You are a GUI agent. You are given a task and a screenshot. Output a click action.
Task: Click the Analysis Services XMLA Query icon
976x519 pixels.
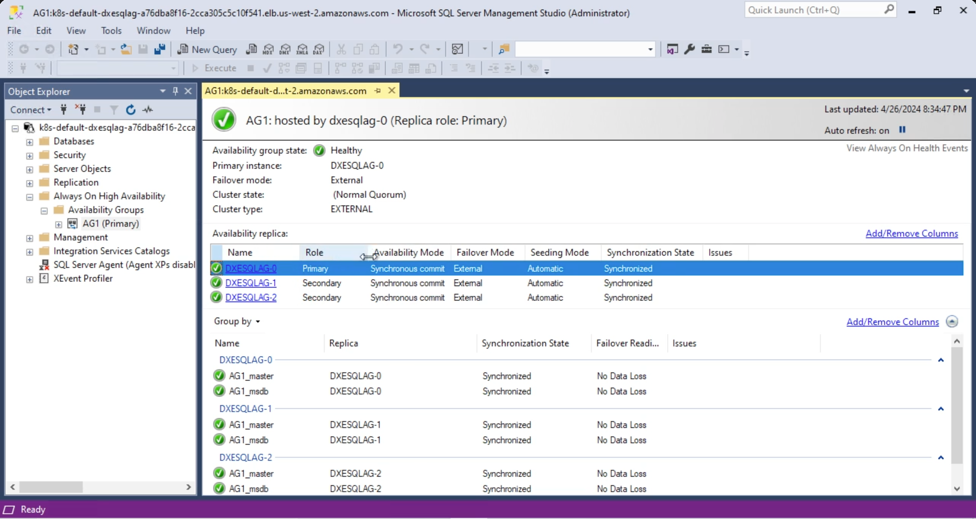[x=302, y=49]
